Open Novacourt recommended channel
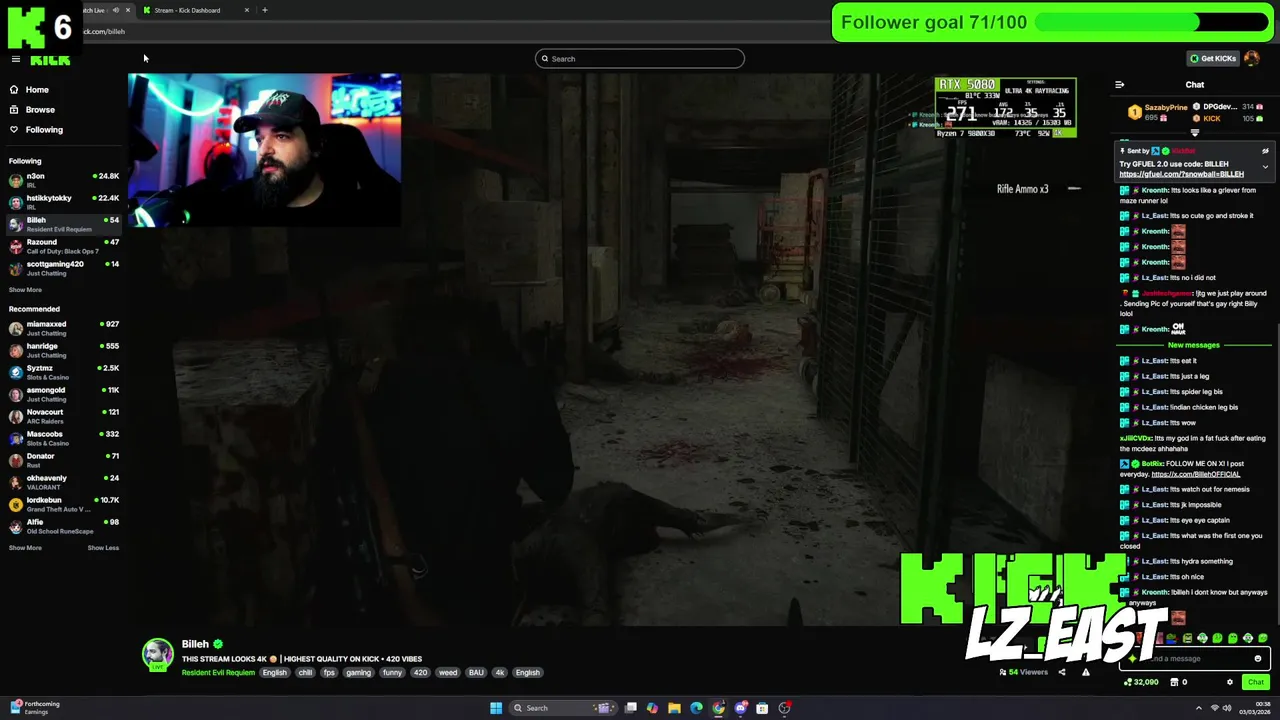The height and width of the screenshot is (720, 1280). pyautogui.click(x=64, y=417)
